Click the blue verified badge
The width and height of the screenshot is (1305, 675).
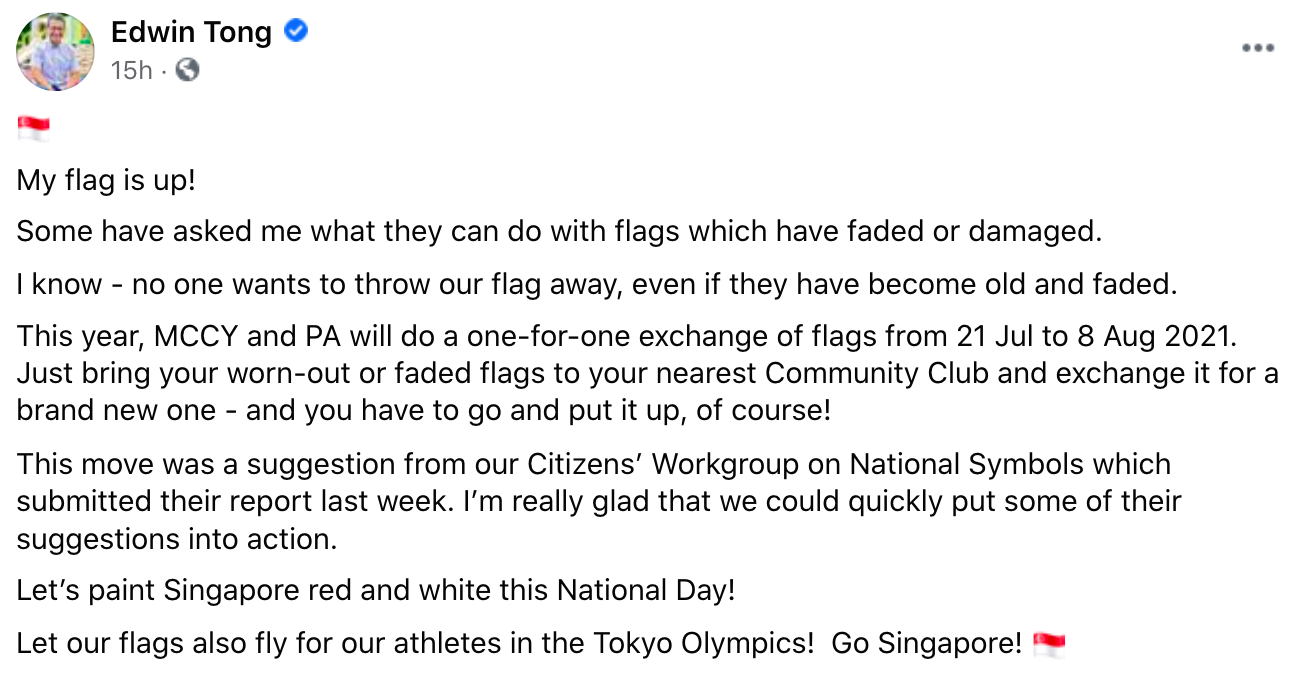pyautogui.click(x=295, y=31)
